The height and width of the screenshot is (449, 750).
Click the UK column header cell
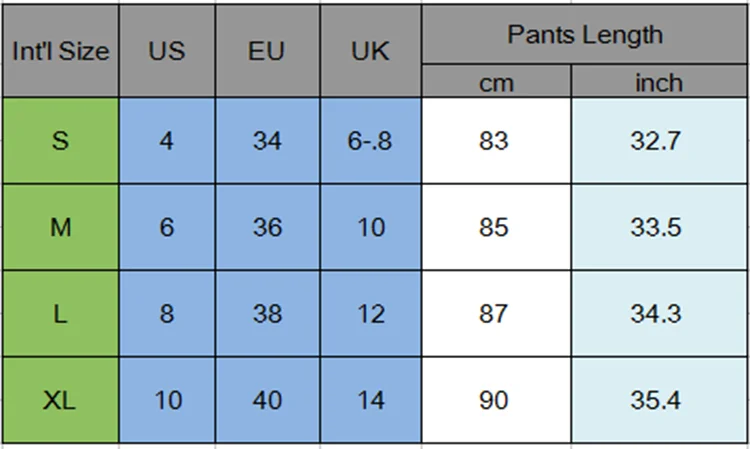click(x=370, y=51)
